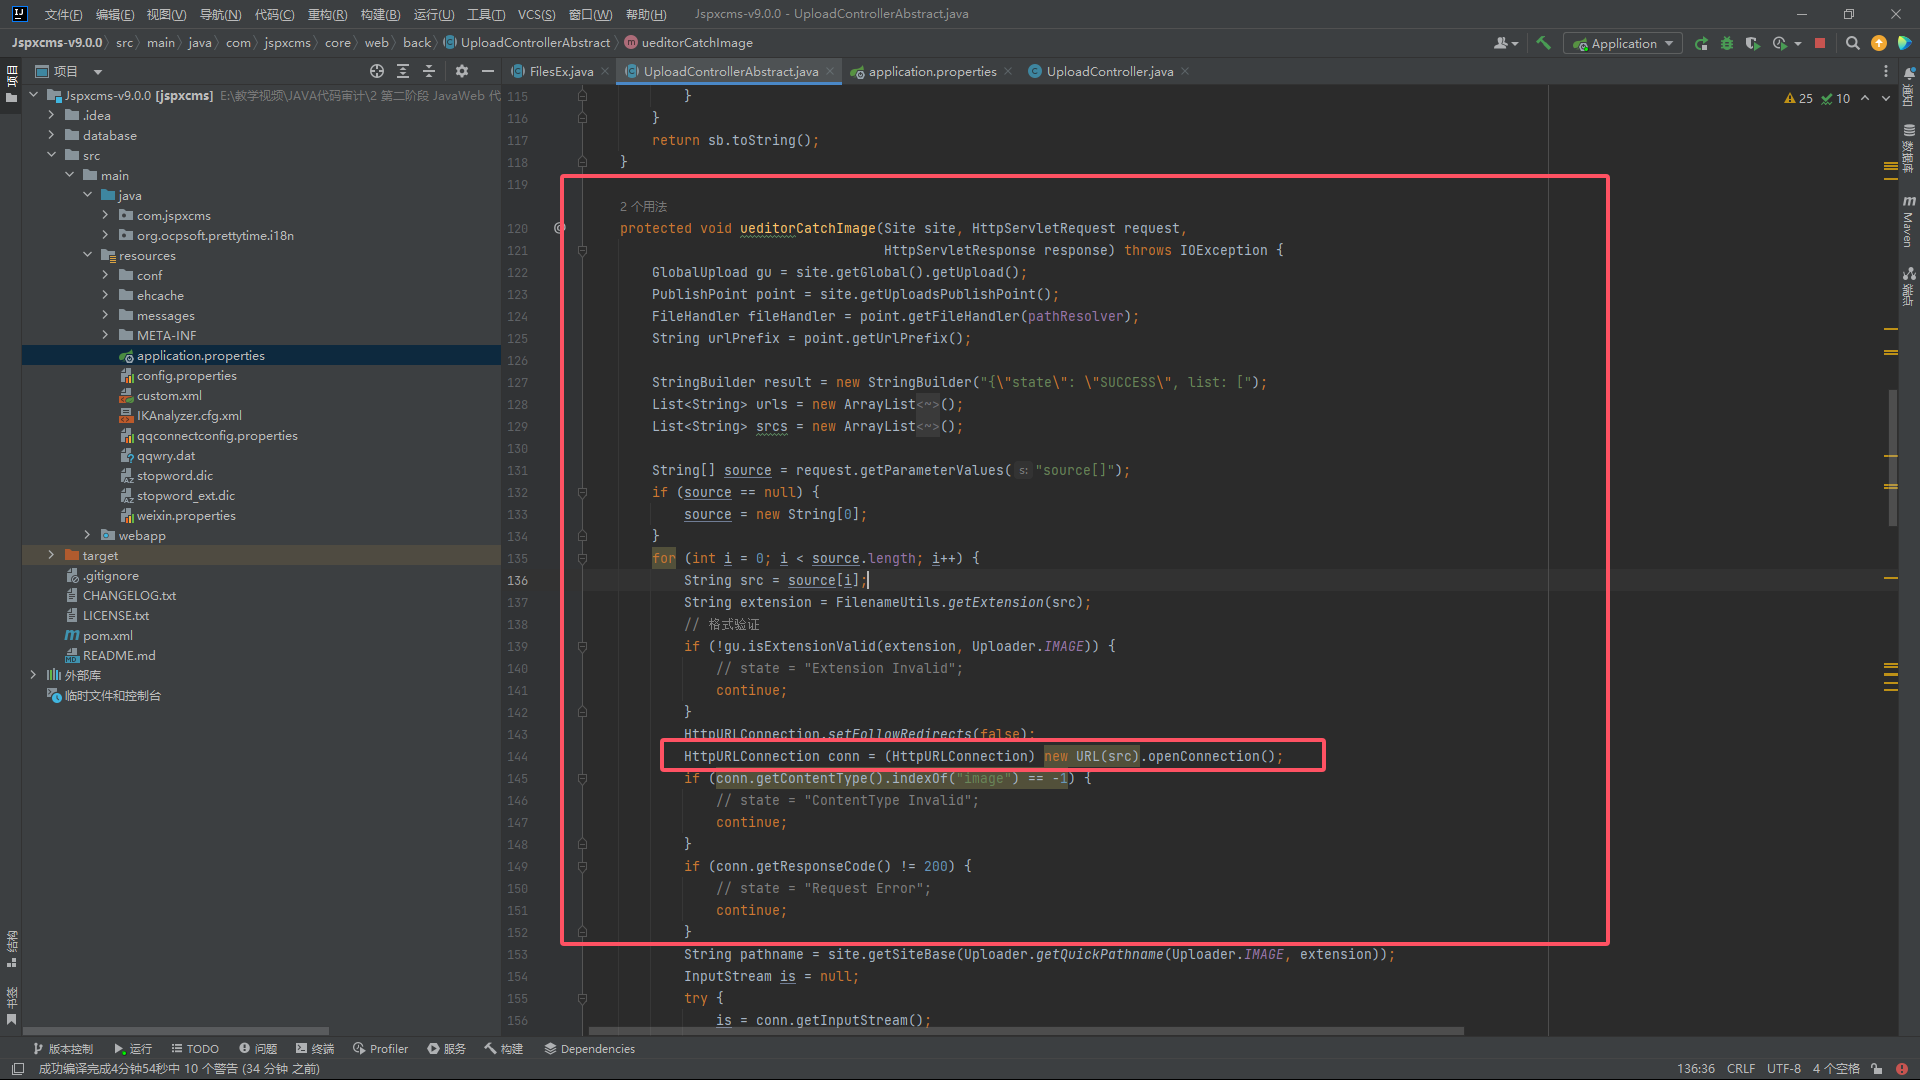Viewport: 1920px width, 1080px height.
Task: Open the Maven tool window on the right sidebar
Action: (1909, 218)
